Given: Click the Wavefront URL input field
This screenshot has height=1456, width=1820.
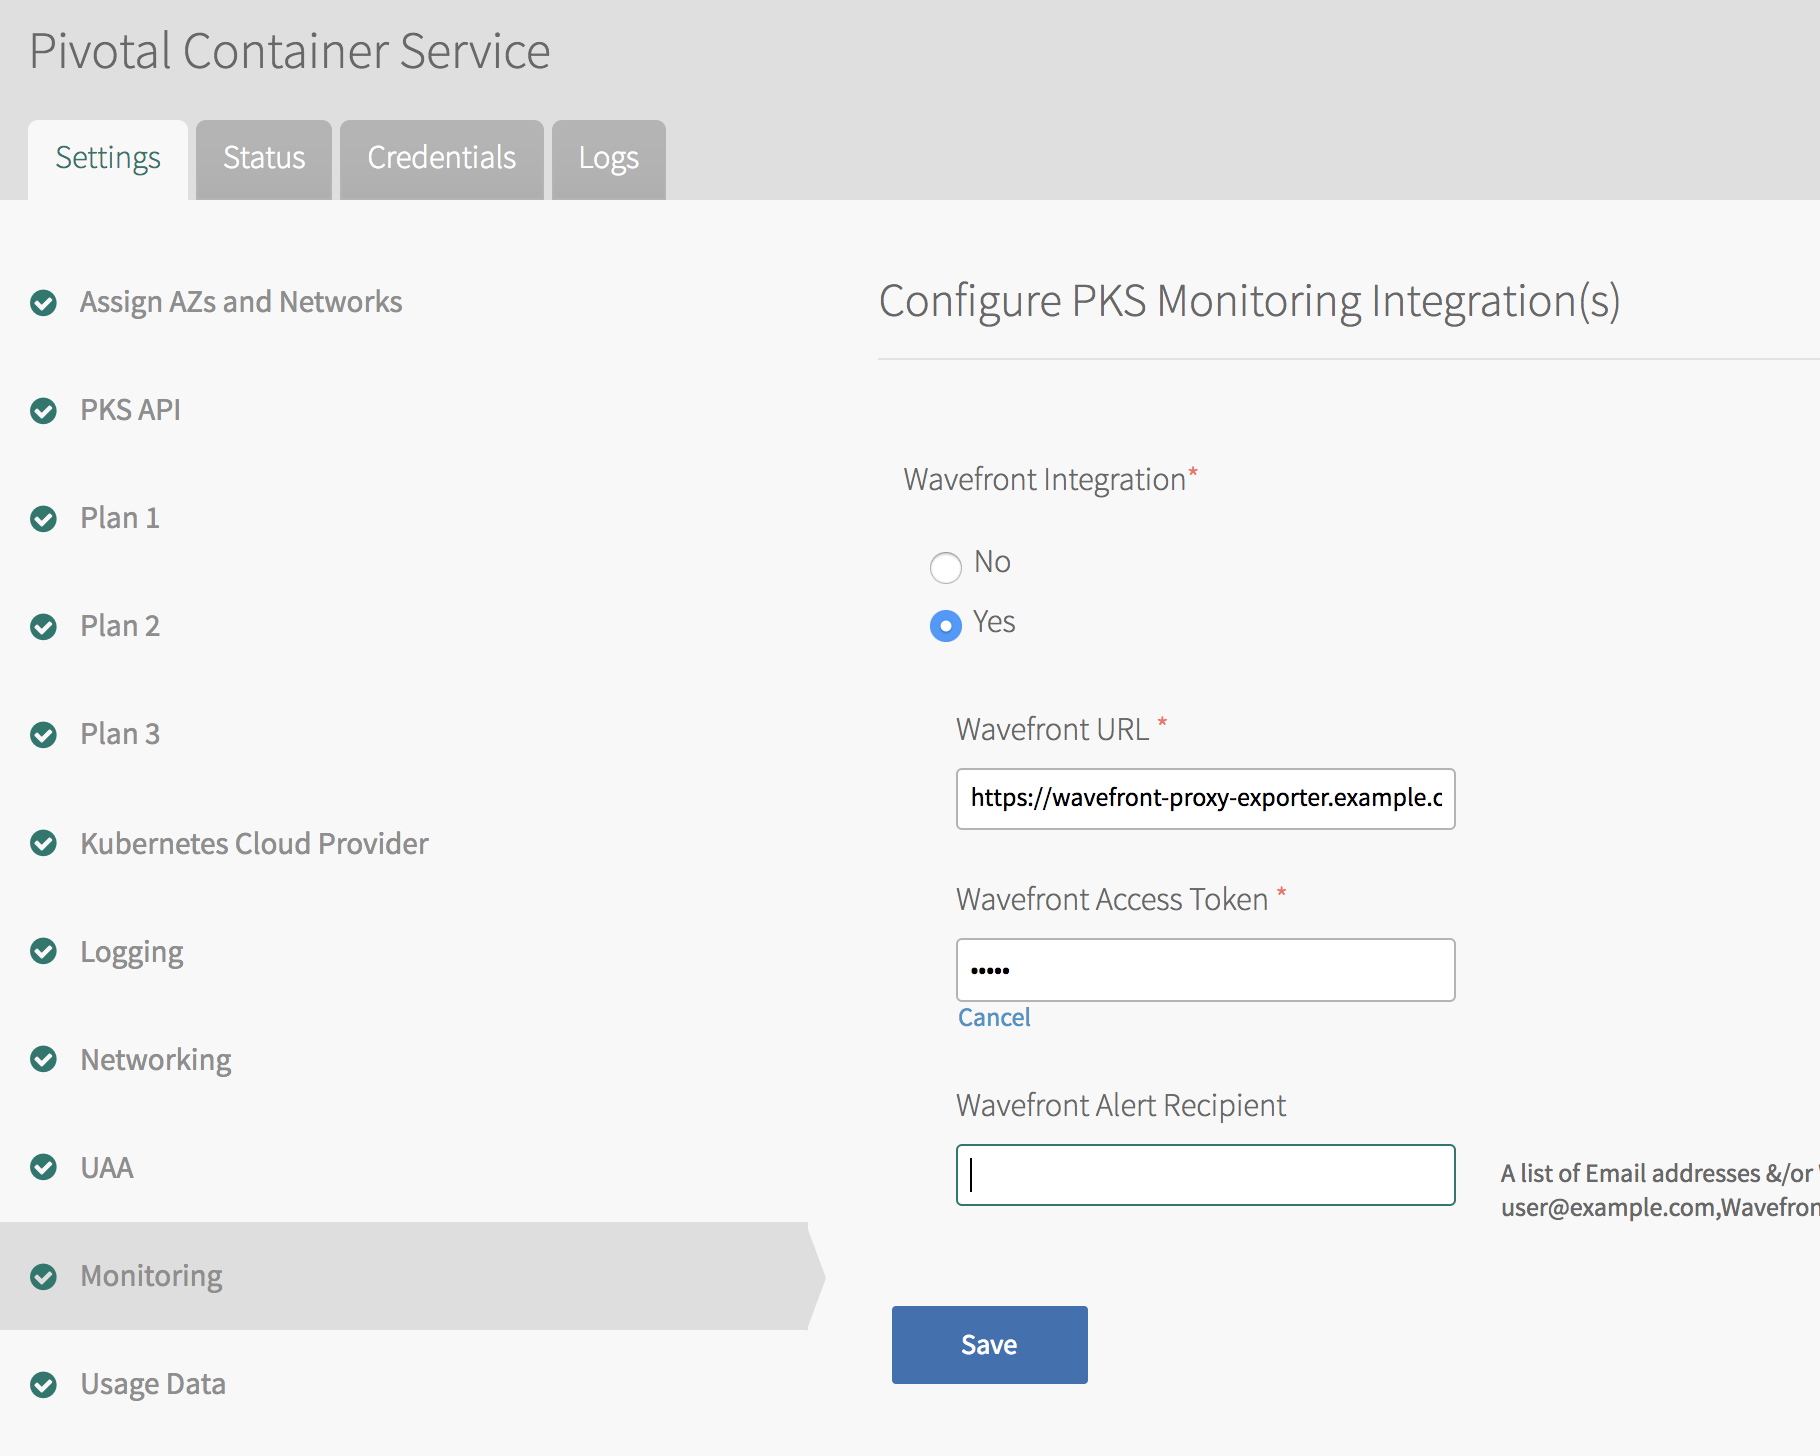Looking at the screenshot, I should (x=1205, y=799).
